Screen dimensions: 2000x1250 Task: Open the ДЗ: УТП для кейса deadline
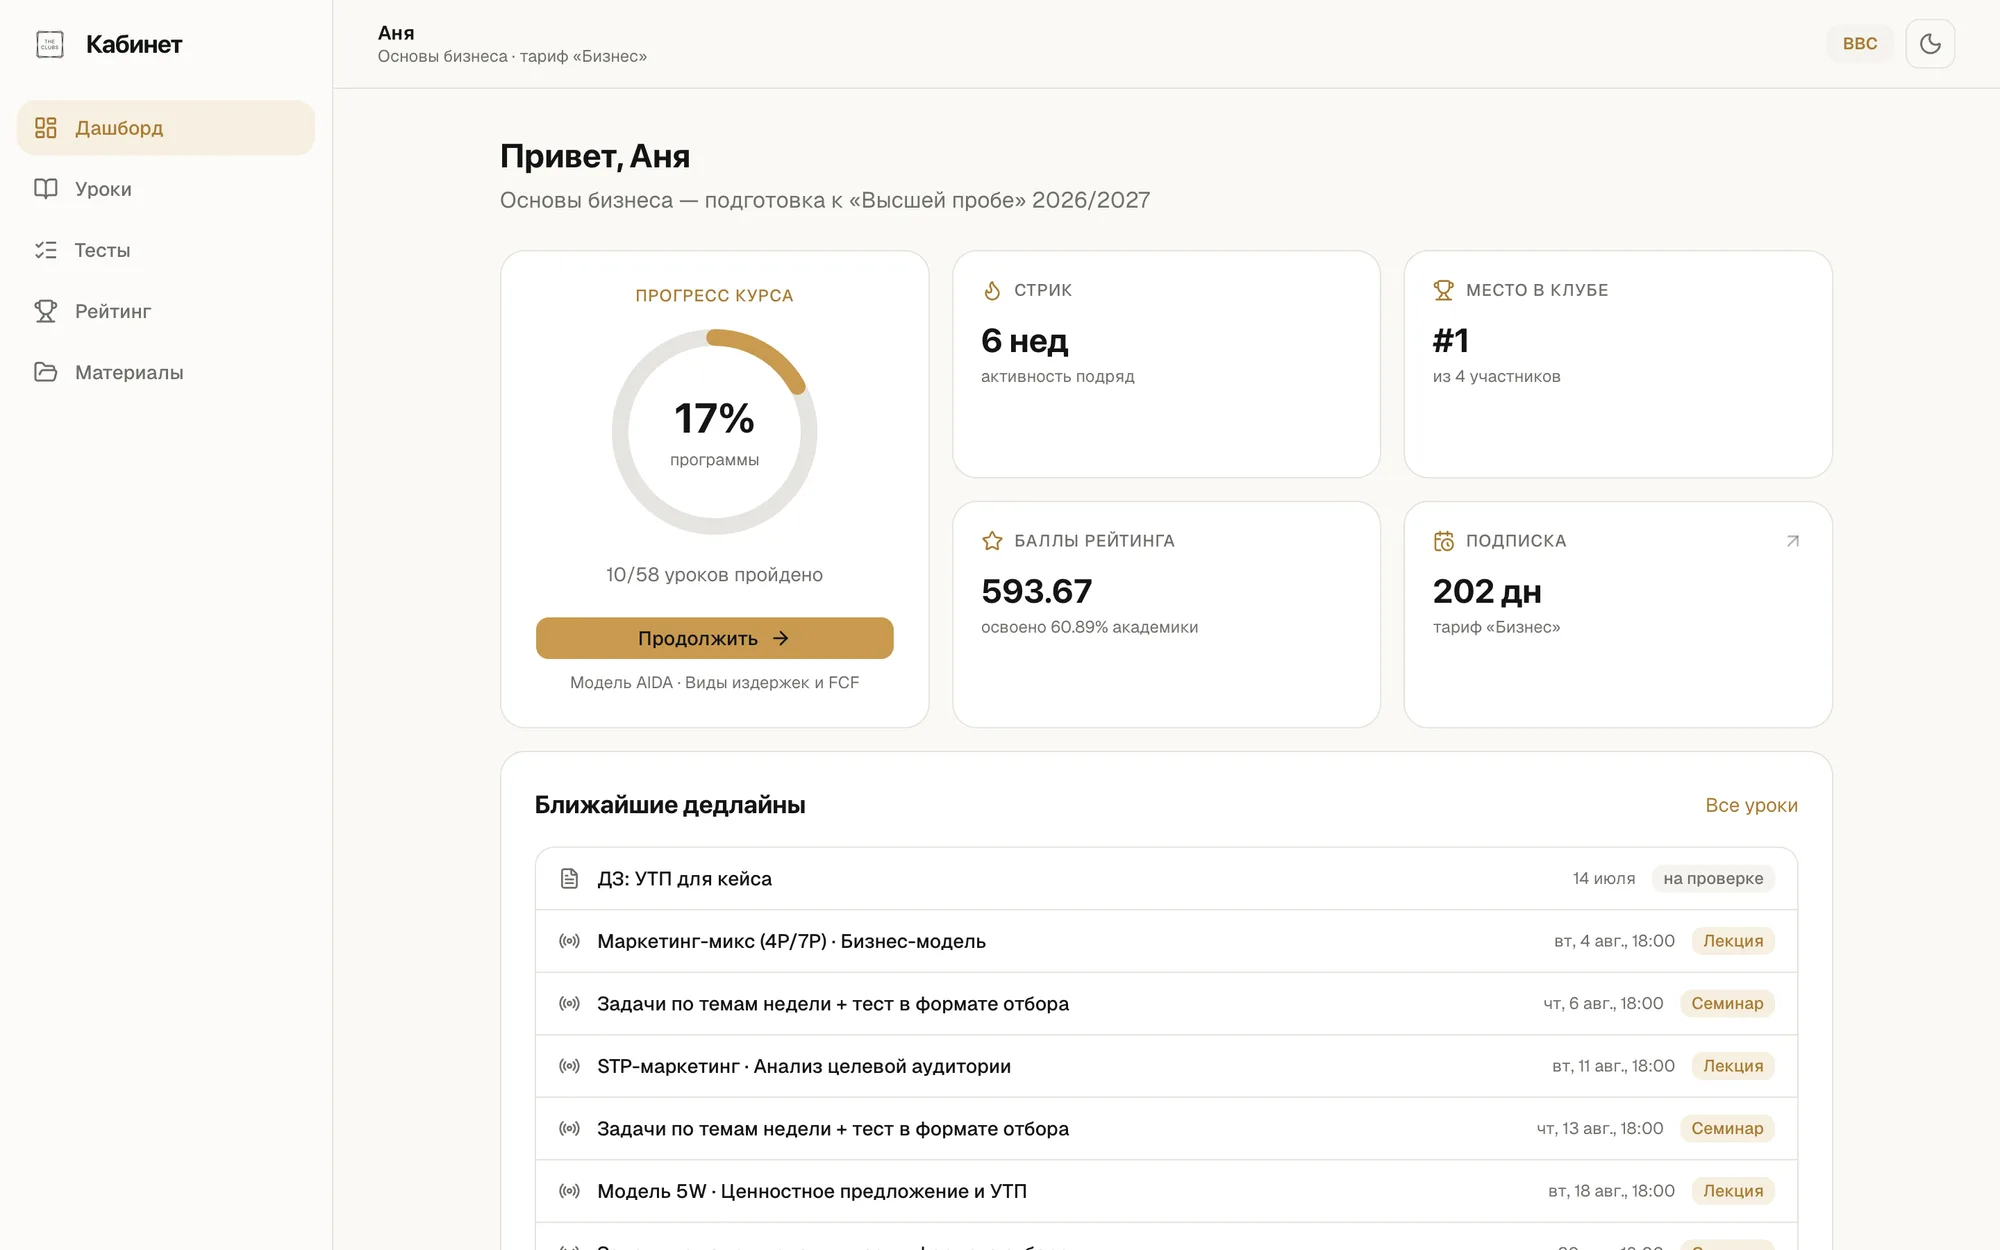click(x=1166, y=879)
